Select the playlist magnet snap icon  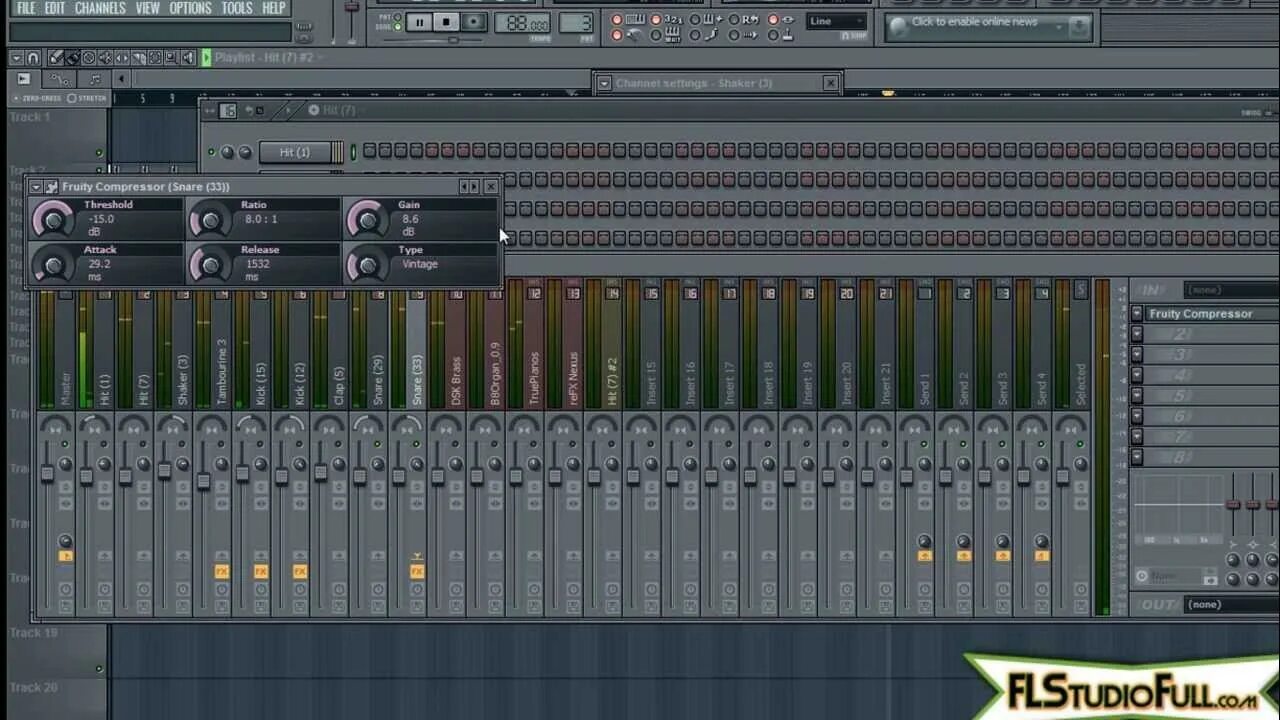pos(33,57)
